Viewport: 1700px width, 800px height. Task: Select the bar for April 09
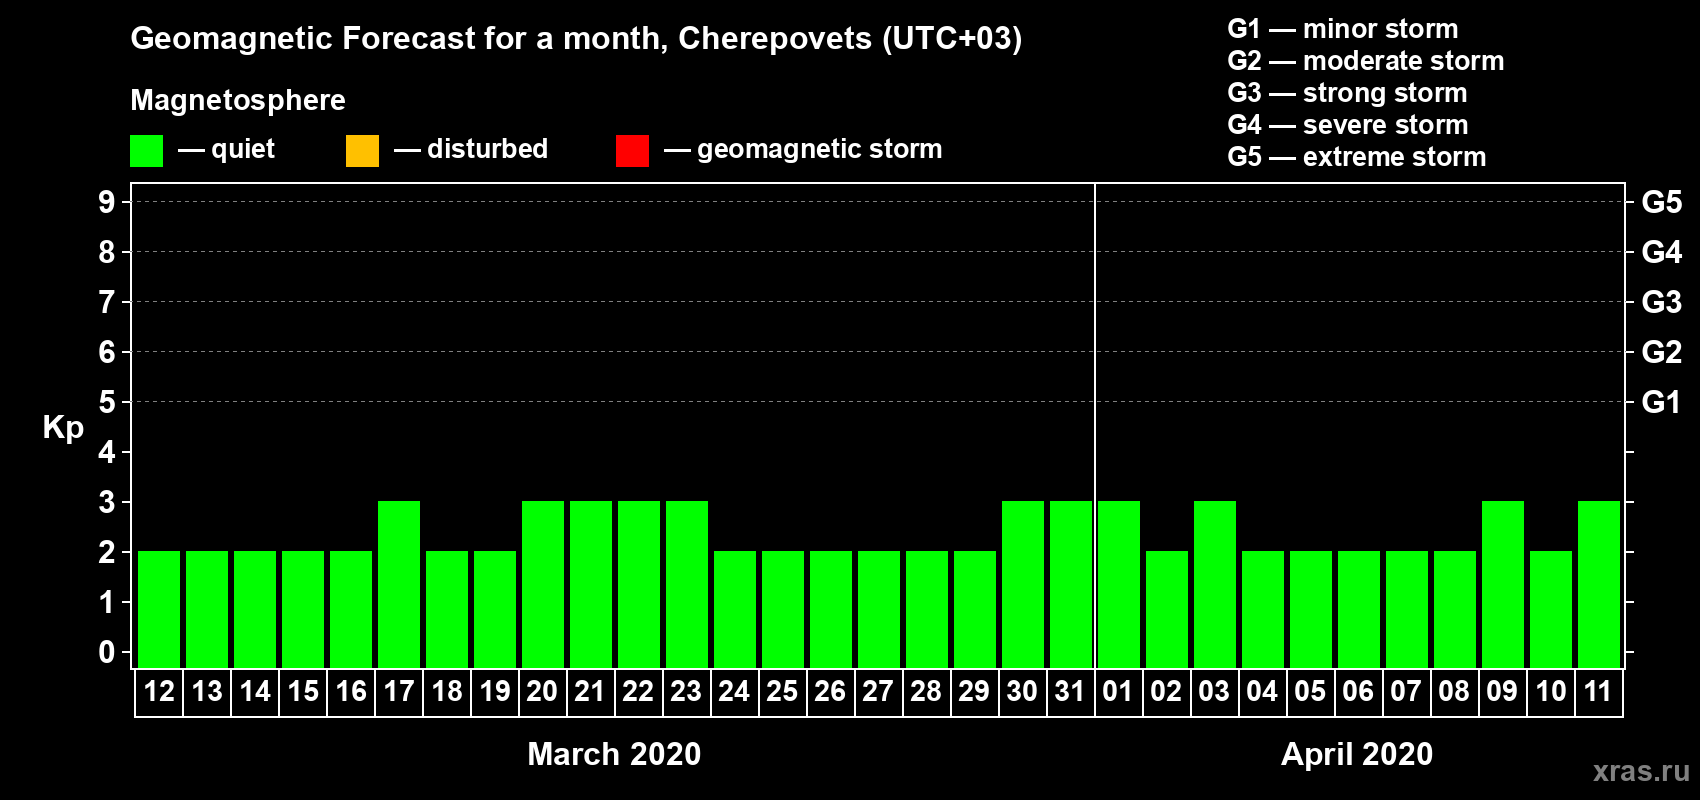(x=1503, y=584)
